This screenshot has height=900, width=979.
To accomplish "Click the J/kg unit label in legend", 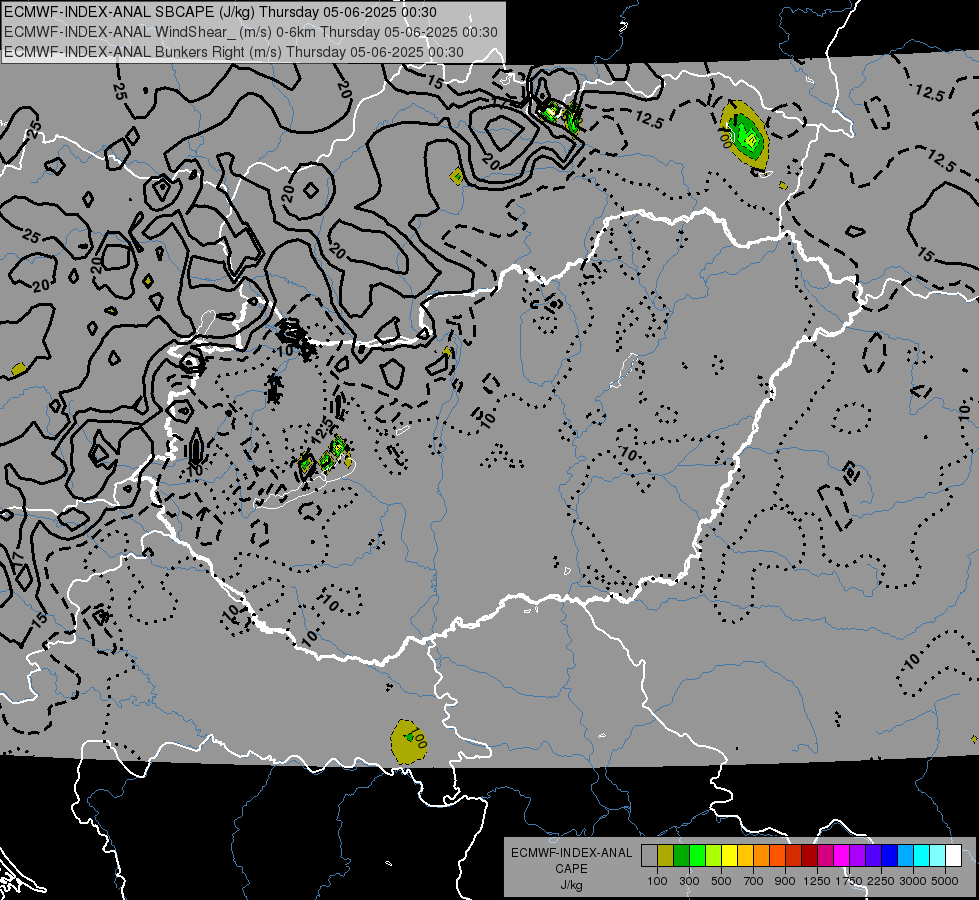I will coord(571,885).
